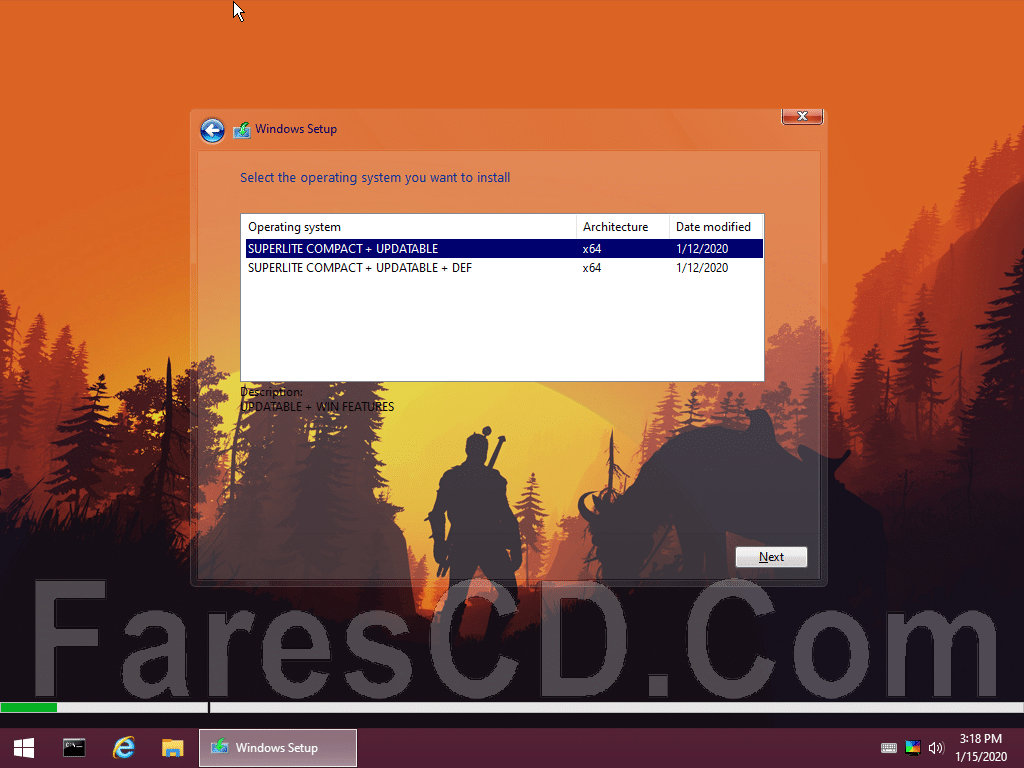Launch Internet Explorer from the taskbar
Image resolution: width=1024 pixels, height=768 pixels.
click(x=123, y=748)
